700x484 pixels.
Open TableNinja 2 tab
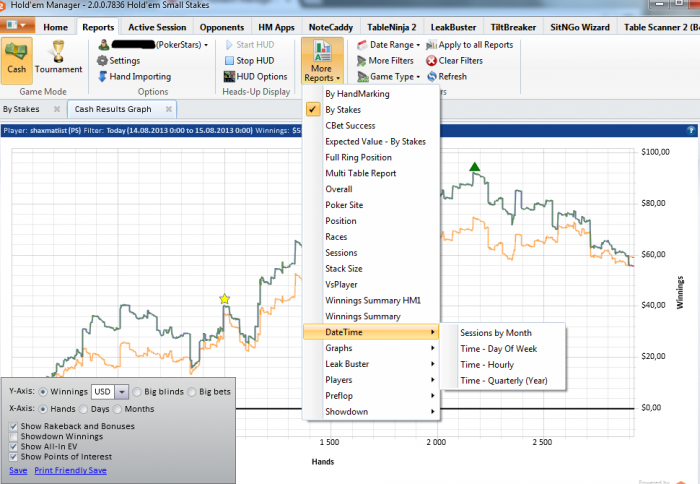pos(392,27)
